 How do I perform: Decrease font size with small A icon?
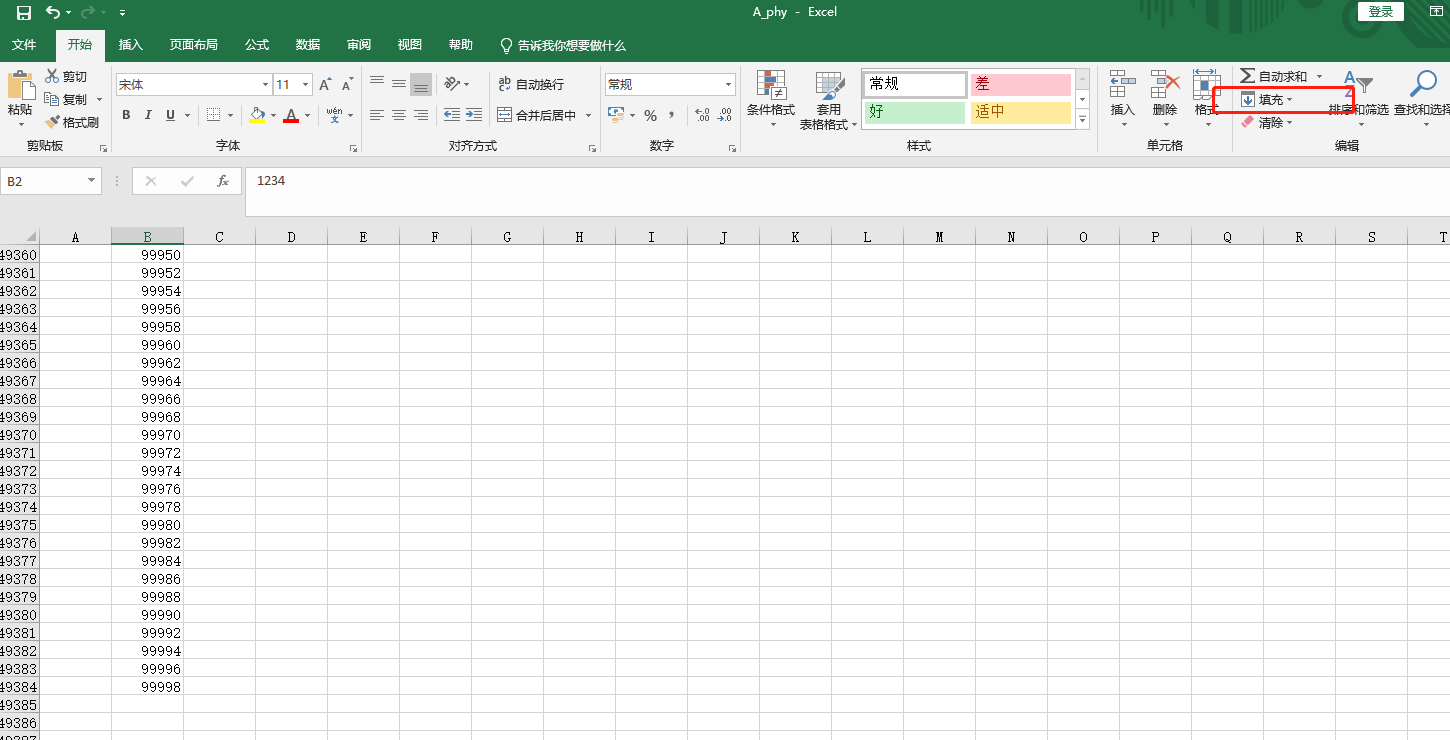click(x=347, y=85)
